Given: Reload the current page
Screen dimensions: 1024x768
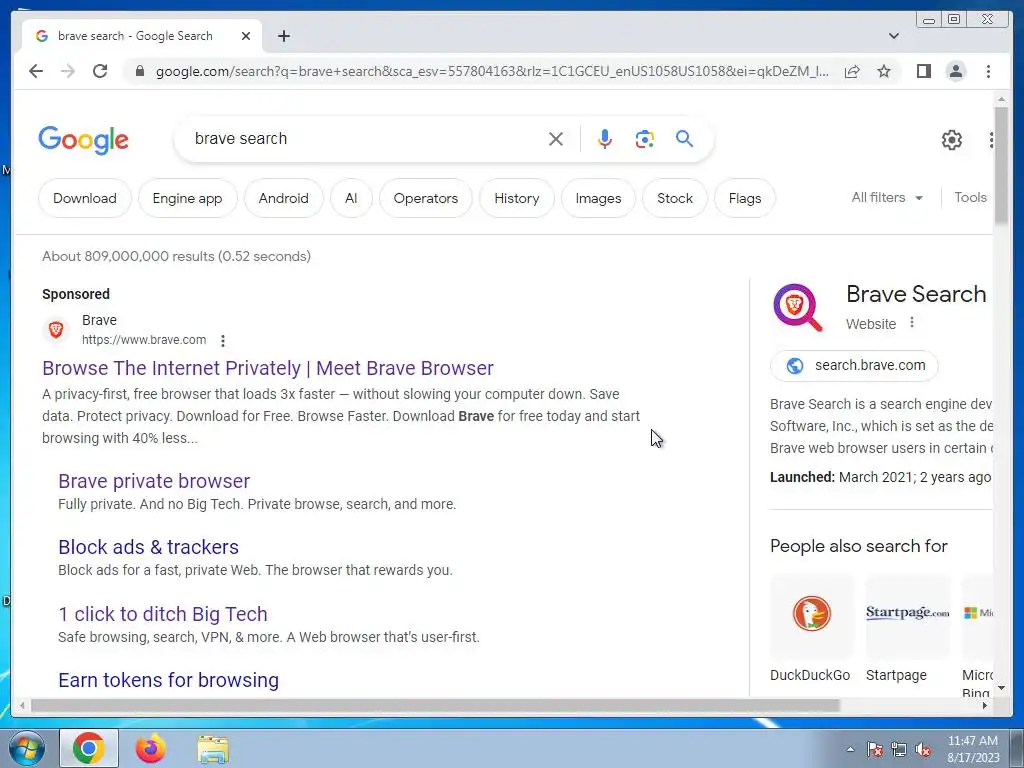Looking at the screenshot, I should pyautogui.click(x=100, y=71).
